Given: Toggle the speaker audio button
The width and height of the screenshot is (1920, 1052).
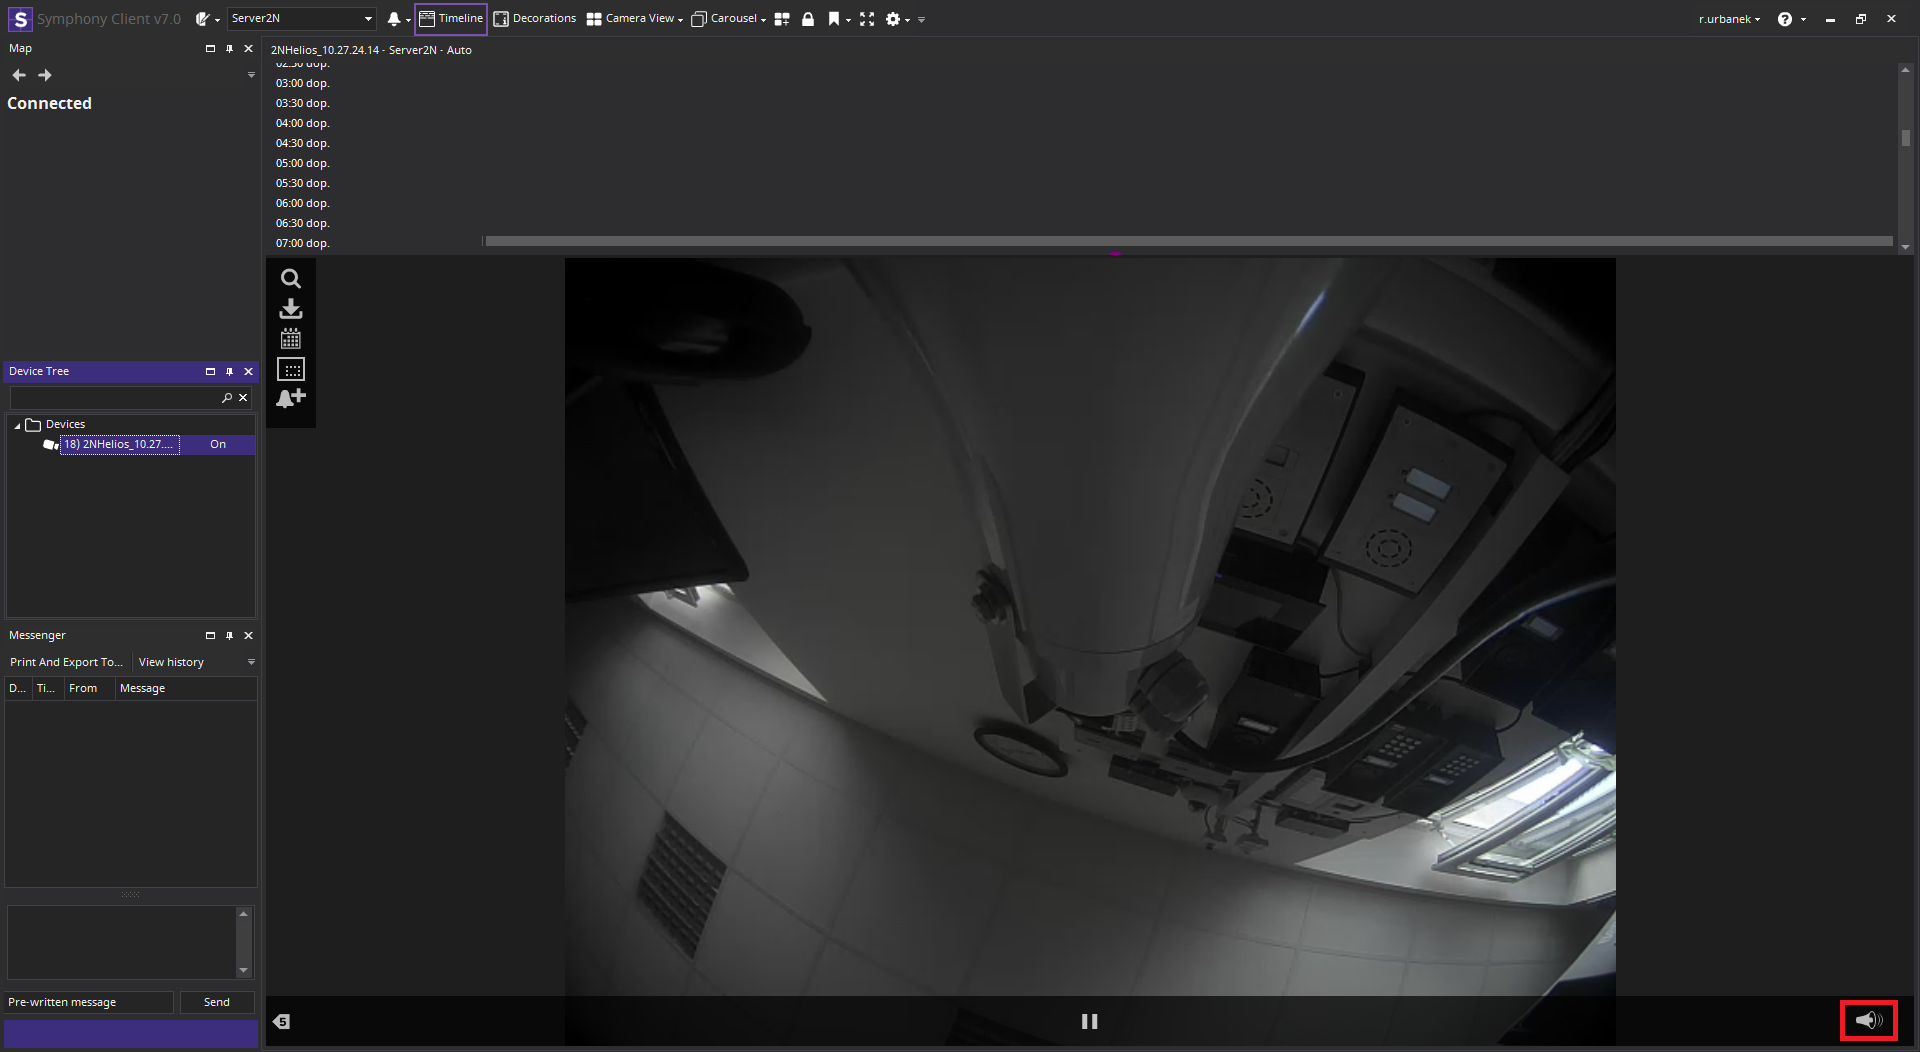Looking at the screenshot, I should point(1868,1021).
